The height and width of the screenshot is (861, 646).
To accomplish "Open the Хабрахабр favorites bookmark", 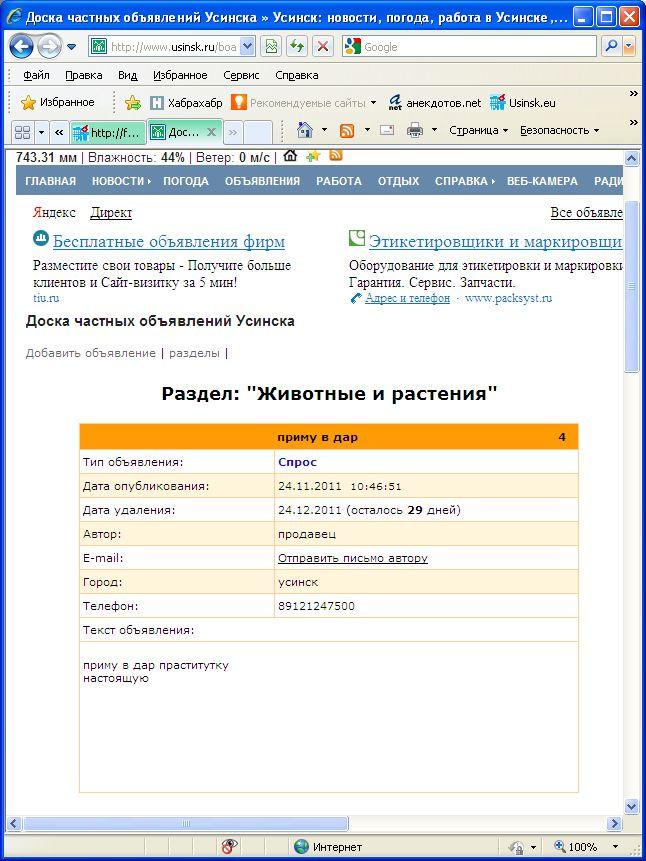I will pyautogui.click(x=186, y=102).
